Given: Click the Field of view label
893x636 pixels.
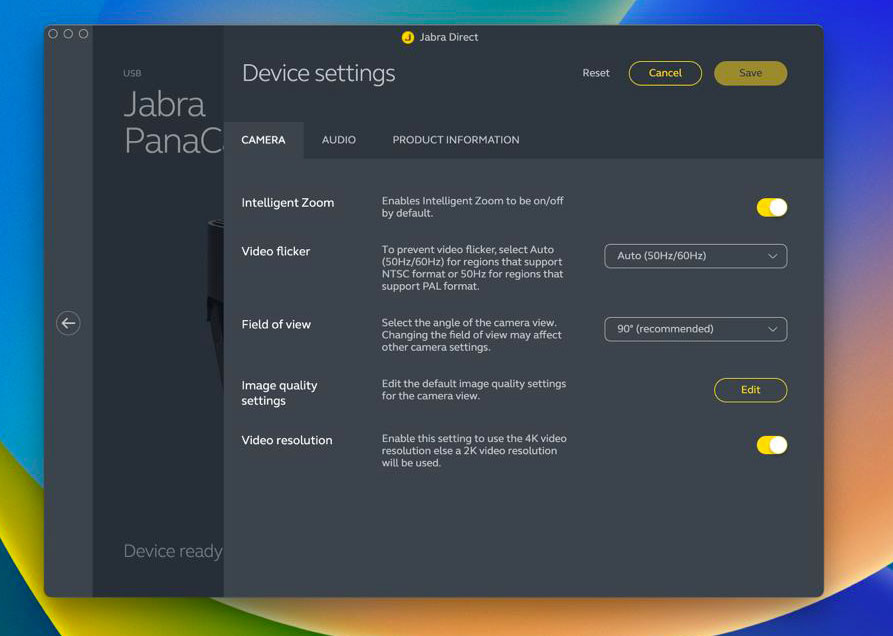Looking at the screenshot, I should tap(276, 325).
